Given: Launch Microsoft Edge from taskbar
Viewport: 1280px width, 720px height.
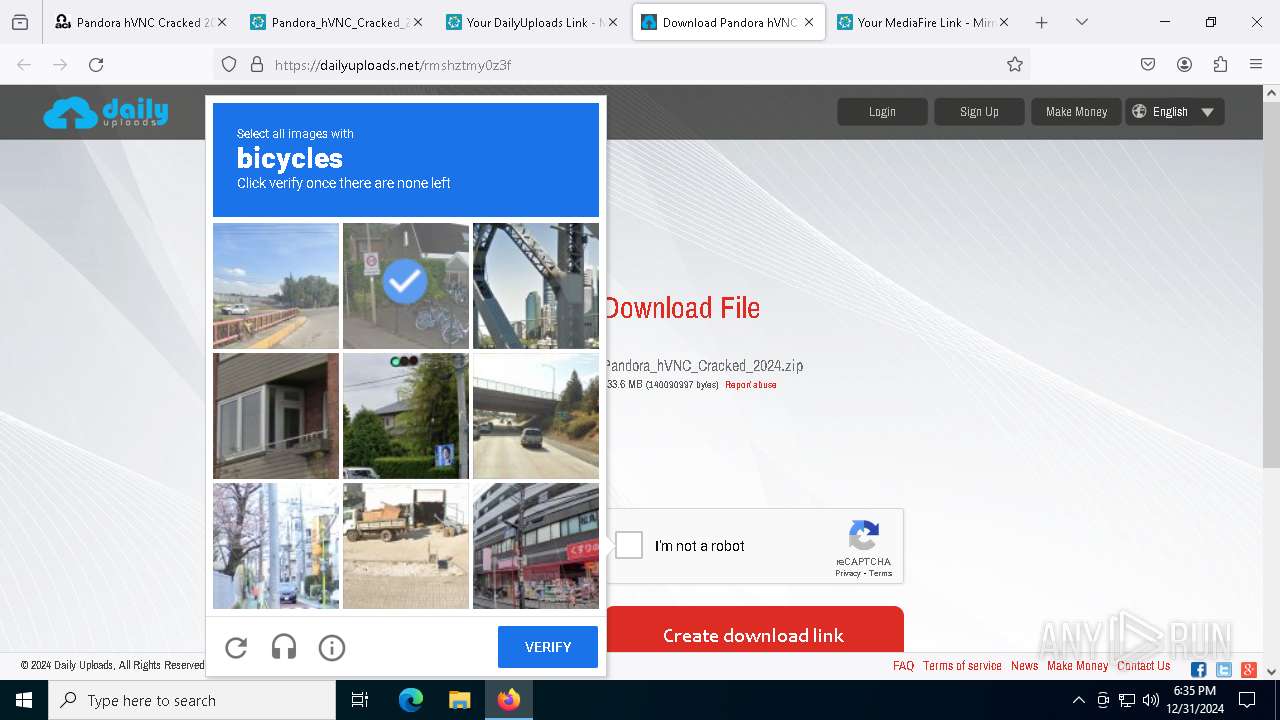Looking at the screenshot, I should click(x=411, y=700).
